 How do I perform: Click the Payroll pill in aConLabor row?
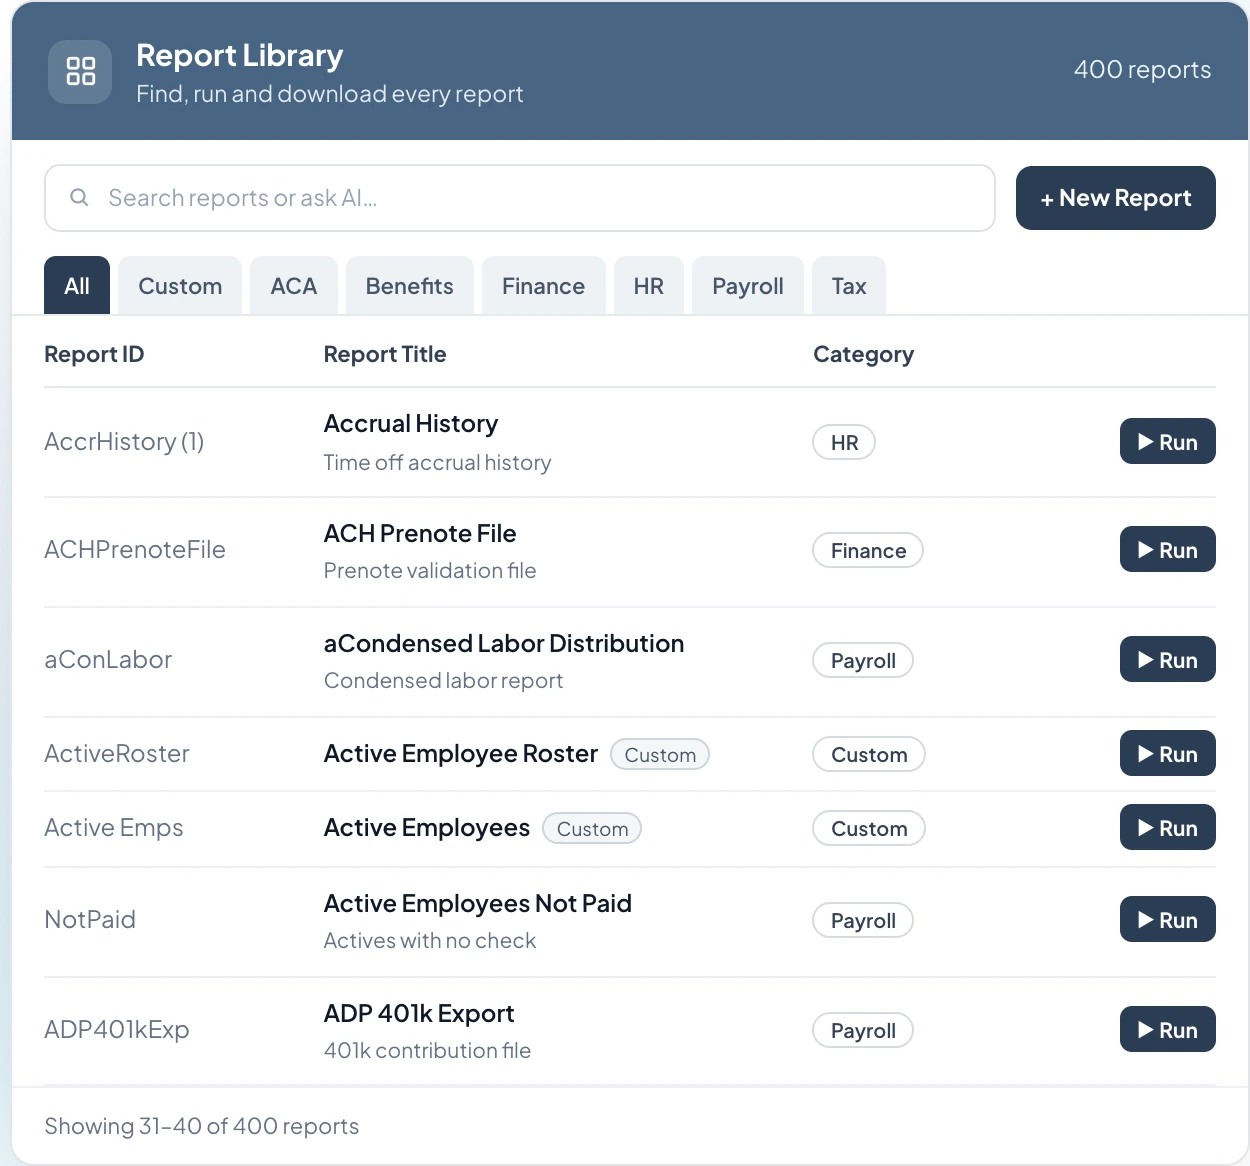(863, 660)
